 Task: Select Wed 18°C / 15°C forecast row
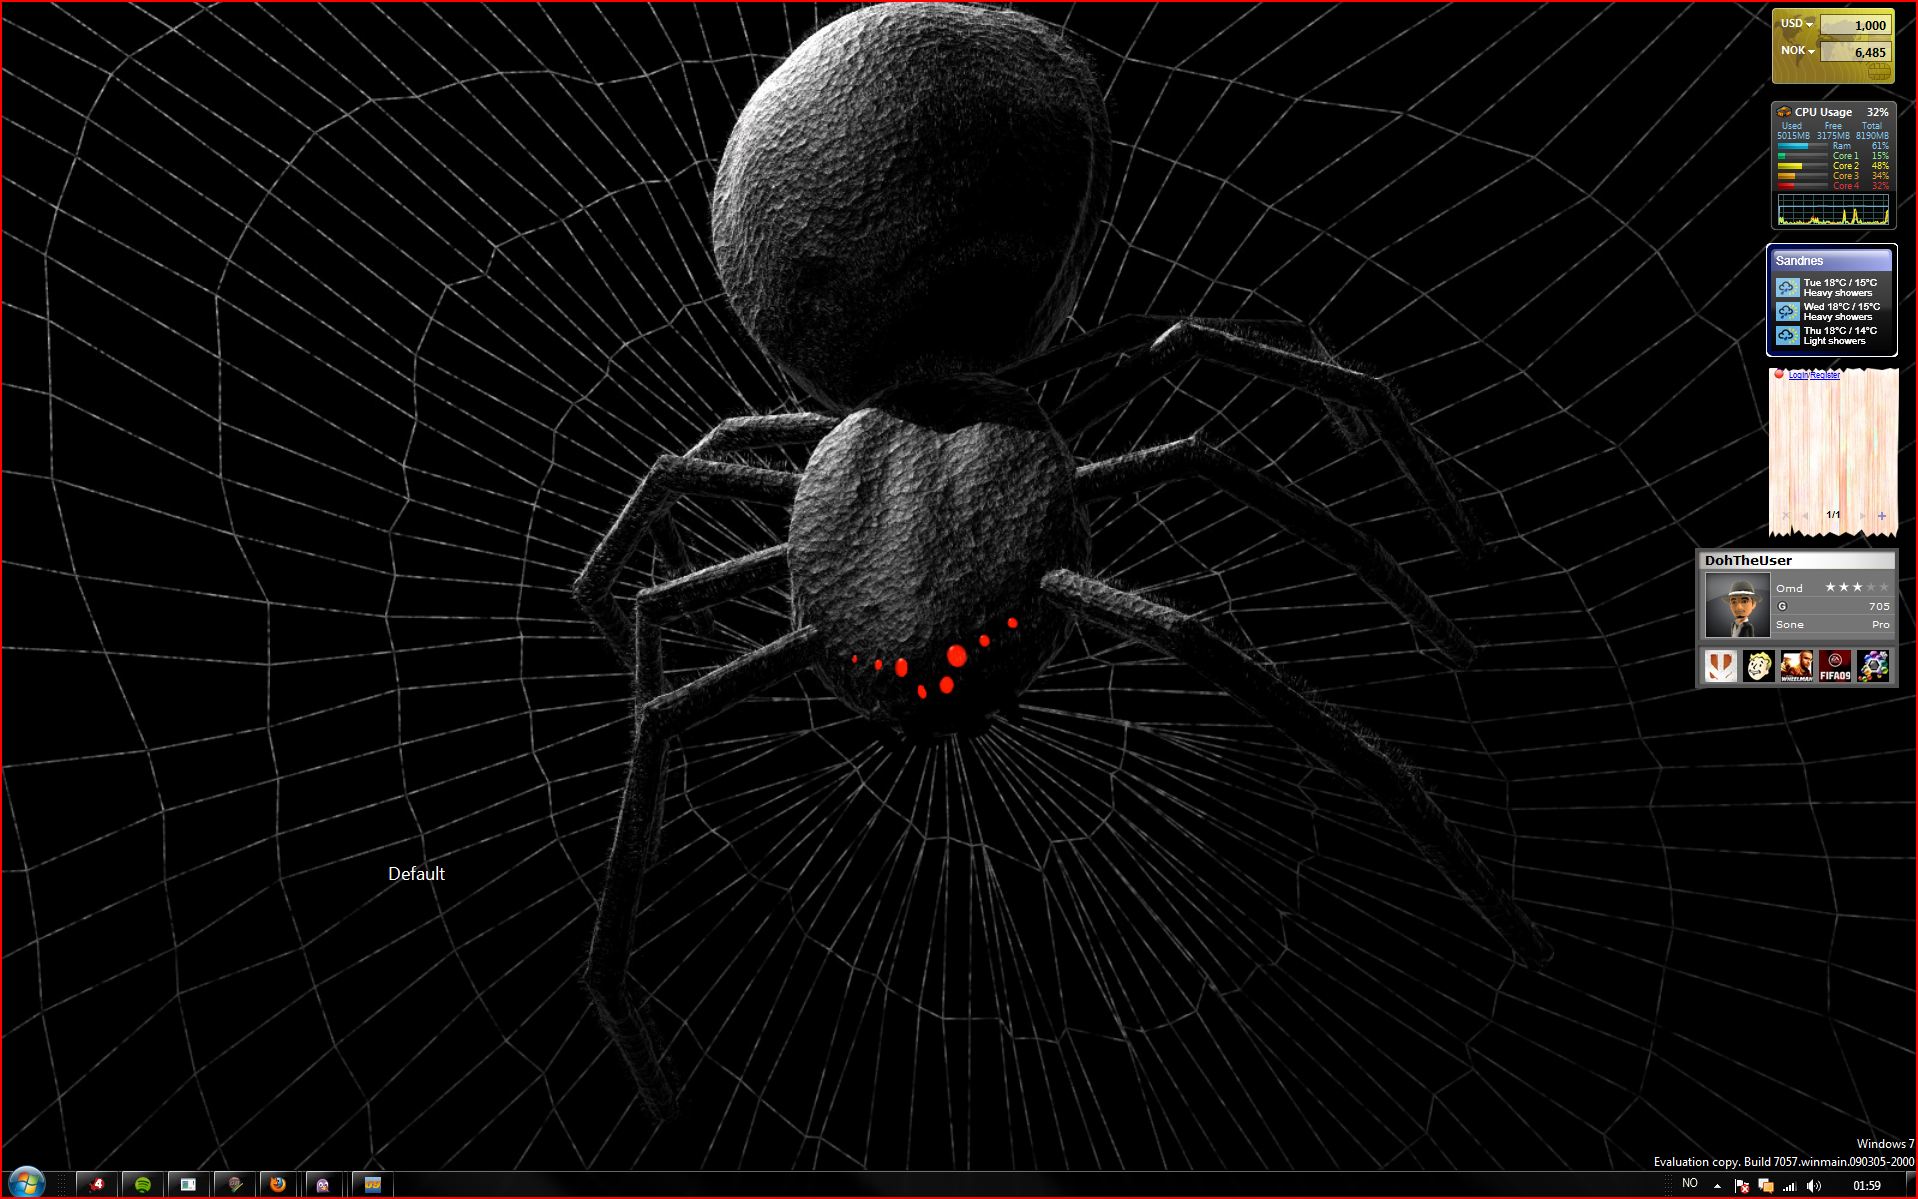click(1832, 312)
